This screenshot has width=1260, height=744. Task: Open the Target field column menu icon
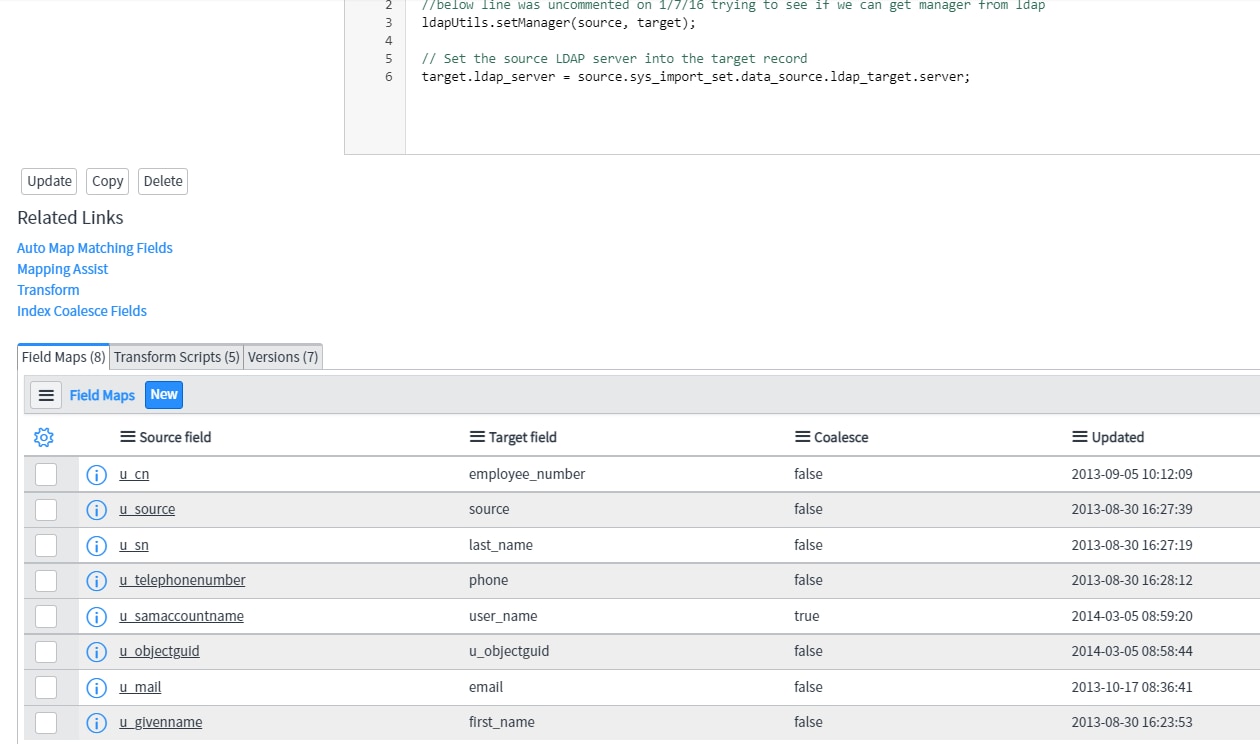(x=476, y=437)
